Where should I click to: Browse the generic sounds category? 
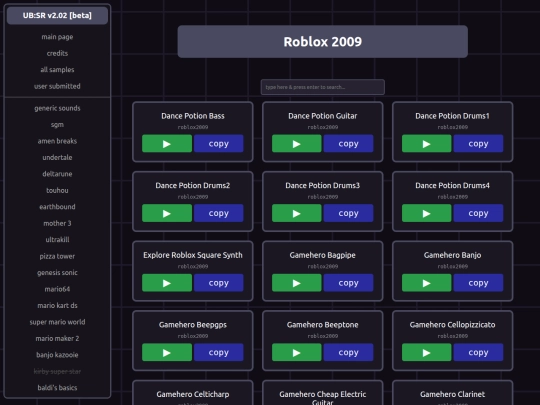(57, 108)
